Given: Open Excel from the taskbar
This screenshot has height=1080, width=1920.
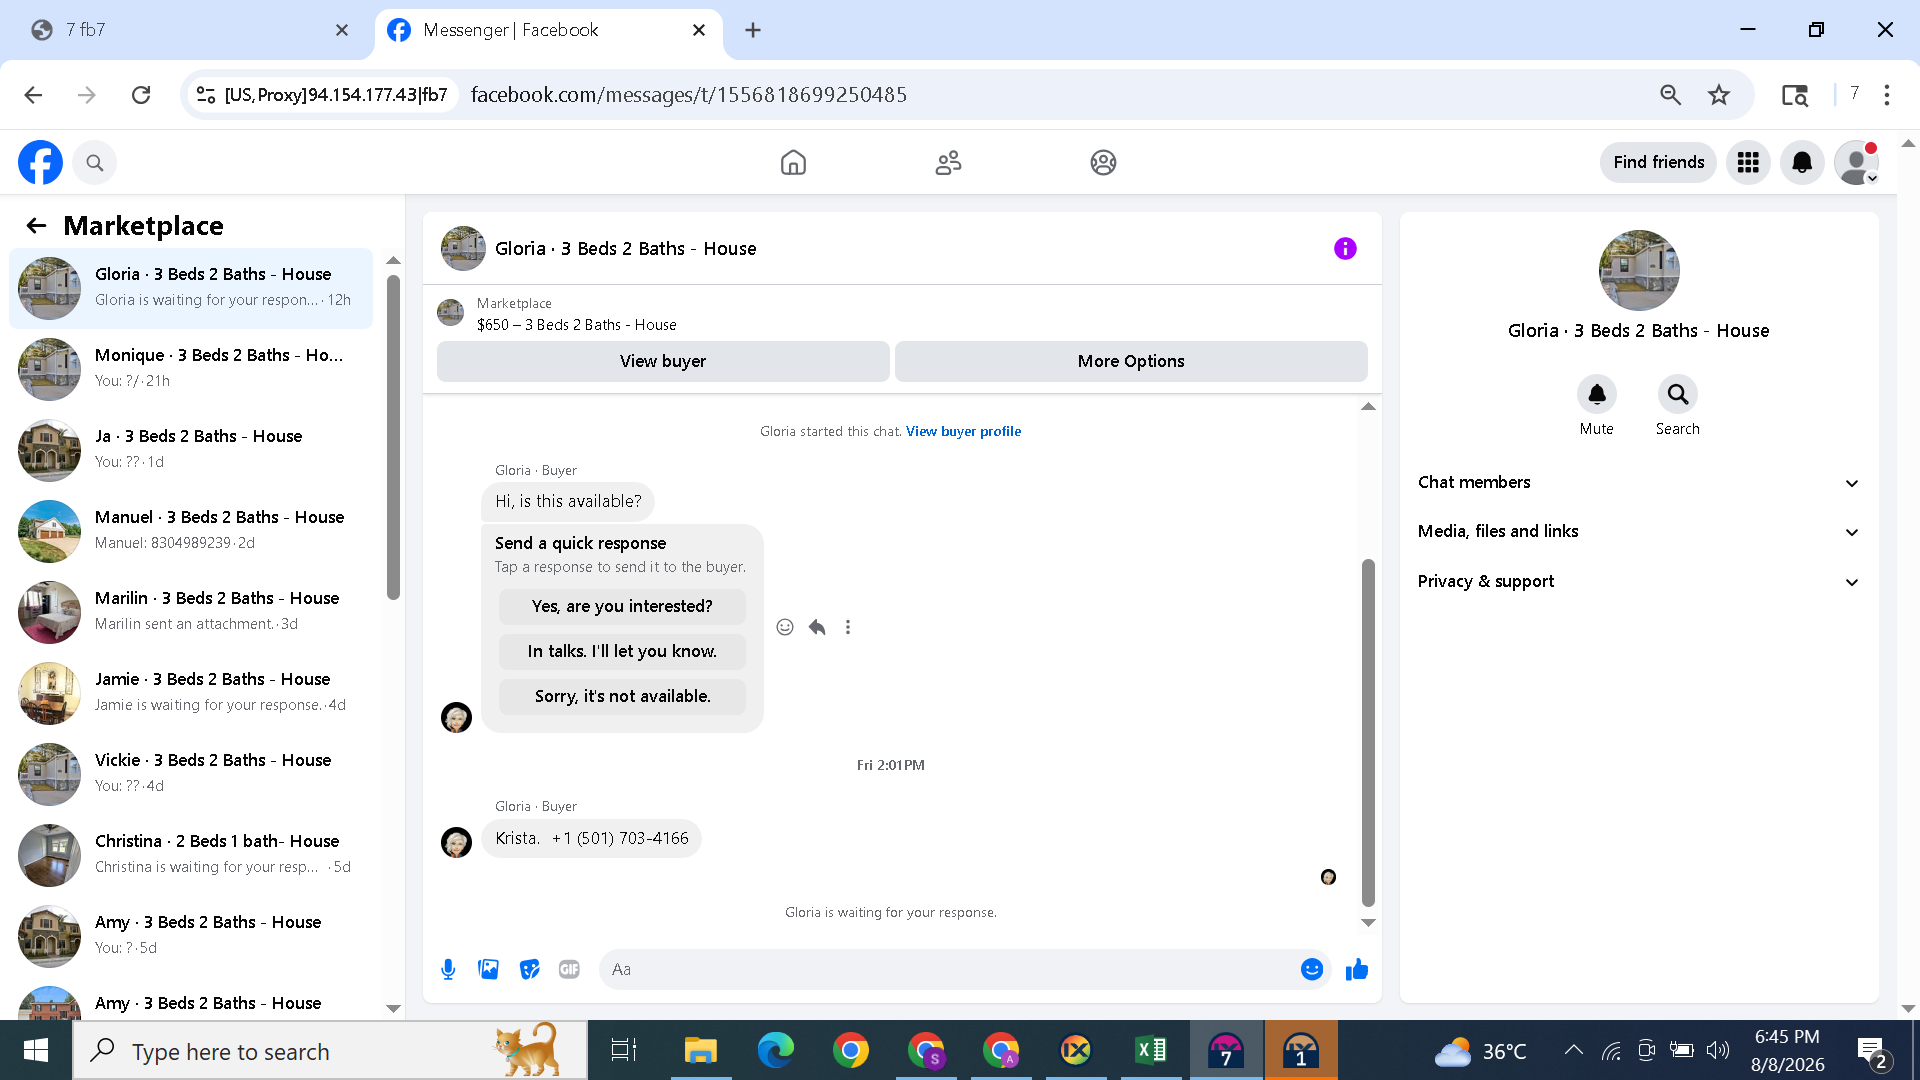Looking at the screenshot, I should [x=1151, y=1050].
